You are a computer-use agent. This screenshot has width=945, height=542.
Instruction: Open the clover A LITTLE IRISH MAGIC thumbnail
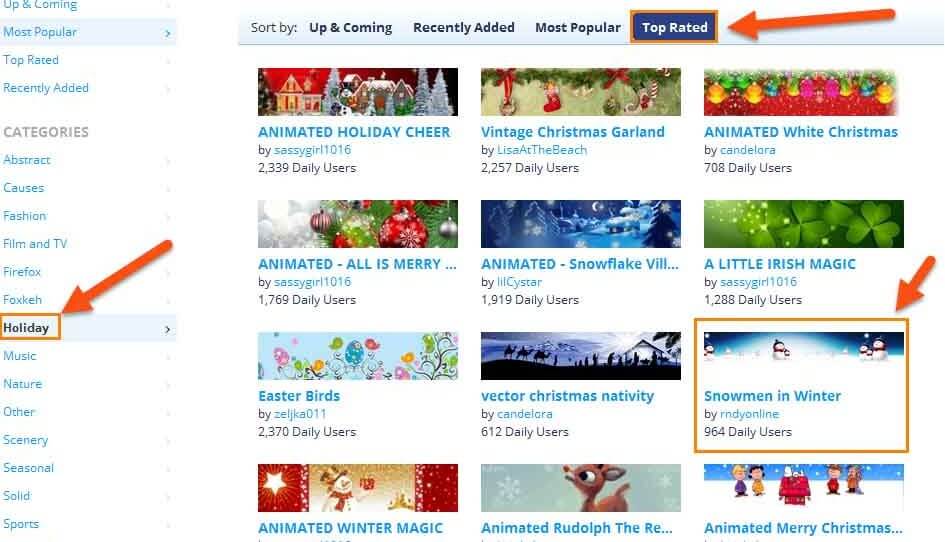(x=803, y=224)
